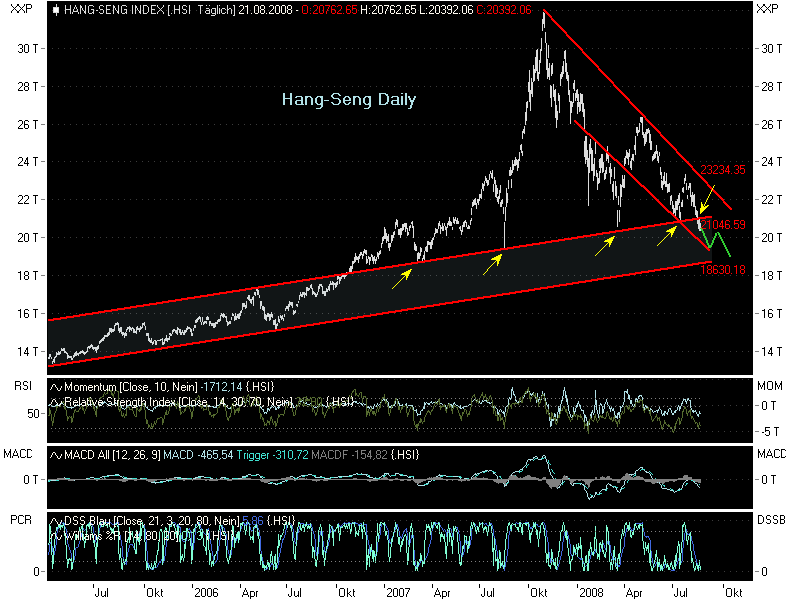Click the DSS Blau indicator curve icon
The image size is (800, 600).
coord(56,519)
